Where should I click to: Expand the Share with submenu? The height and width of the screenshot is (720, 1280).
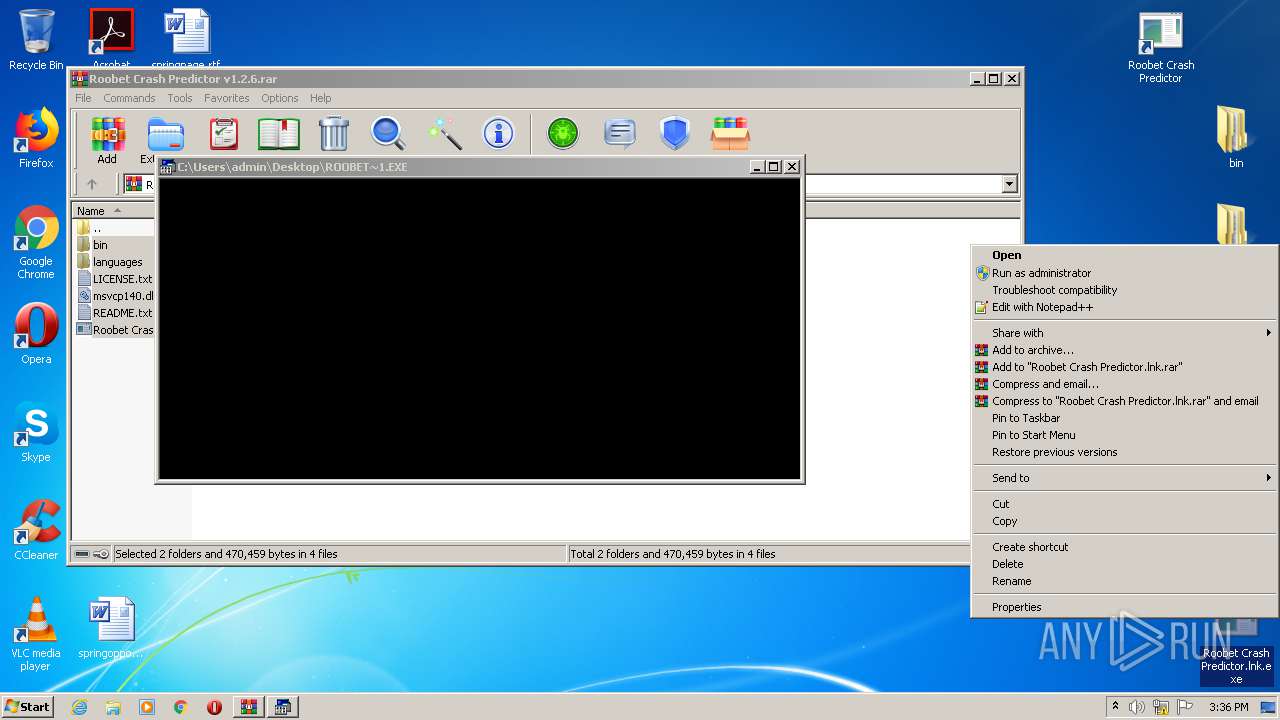pos(1125,333)
